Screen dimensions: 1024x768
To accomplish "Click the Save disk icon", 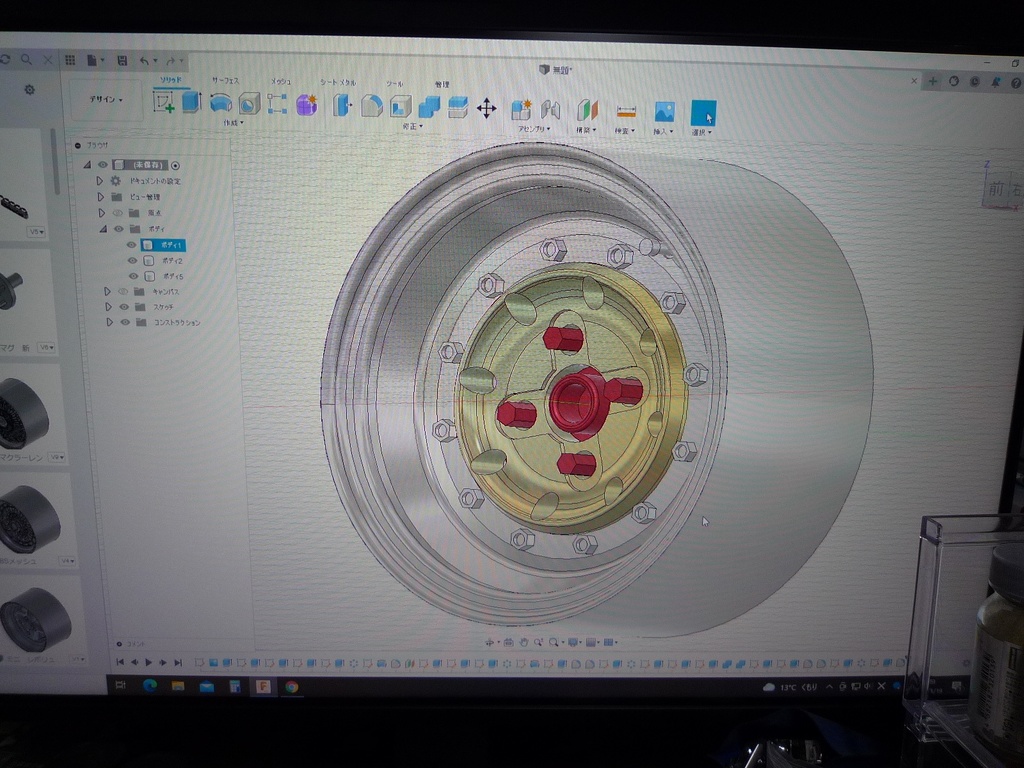I will pos(121,61).
